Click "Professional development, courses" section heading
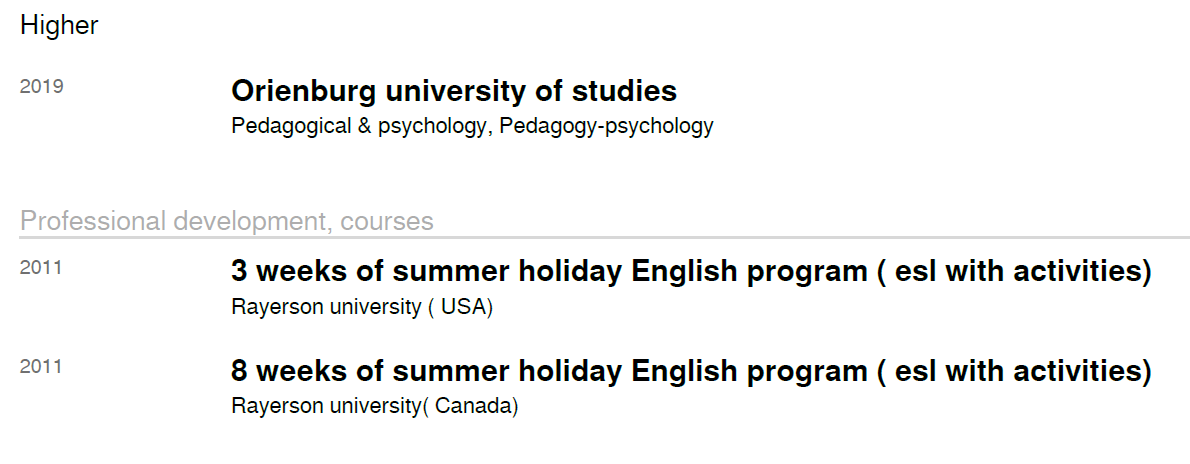This screenshot has height=464, width=1190. click(x=227, y=221)
